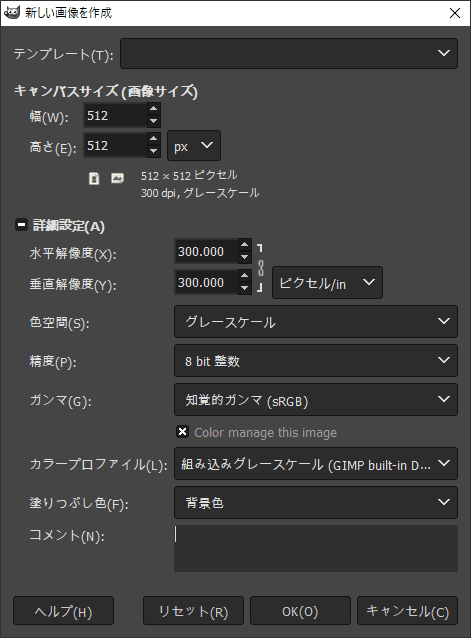This screenshot has width=471, height=638.
Task: Click the 垂直解像度(Y): label
Action: click(73, 284)
